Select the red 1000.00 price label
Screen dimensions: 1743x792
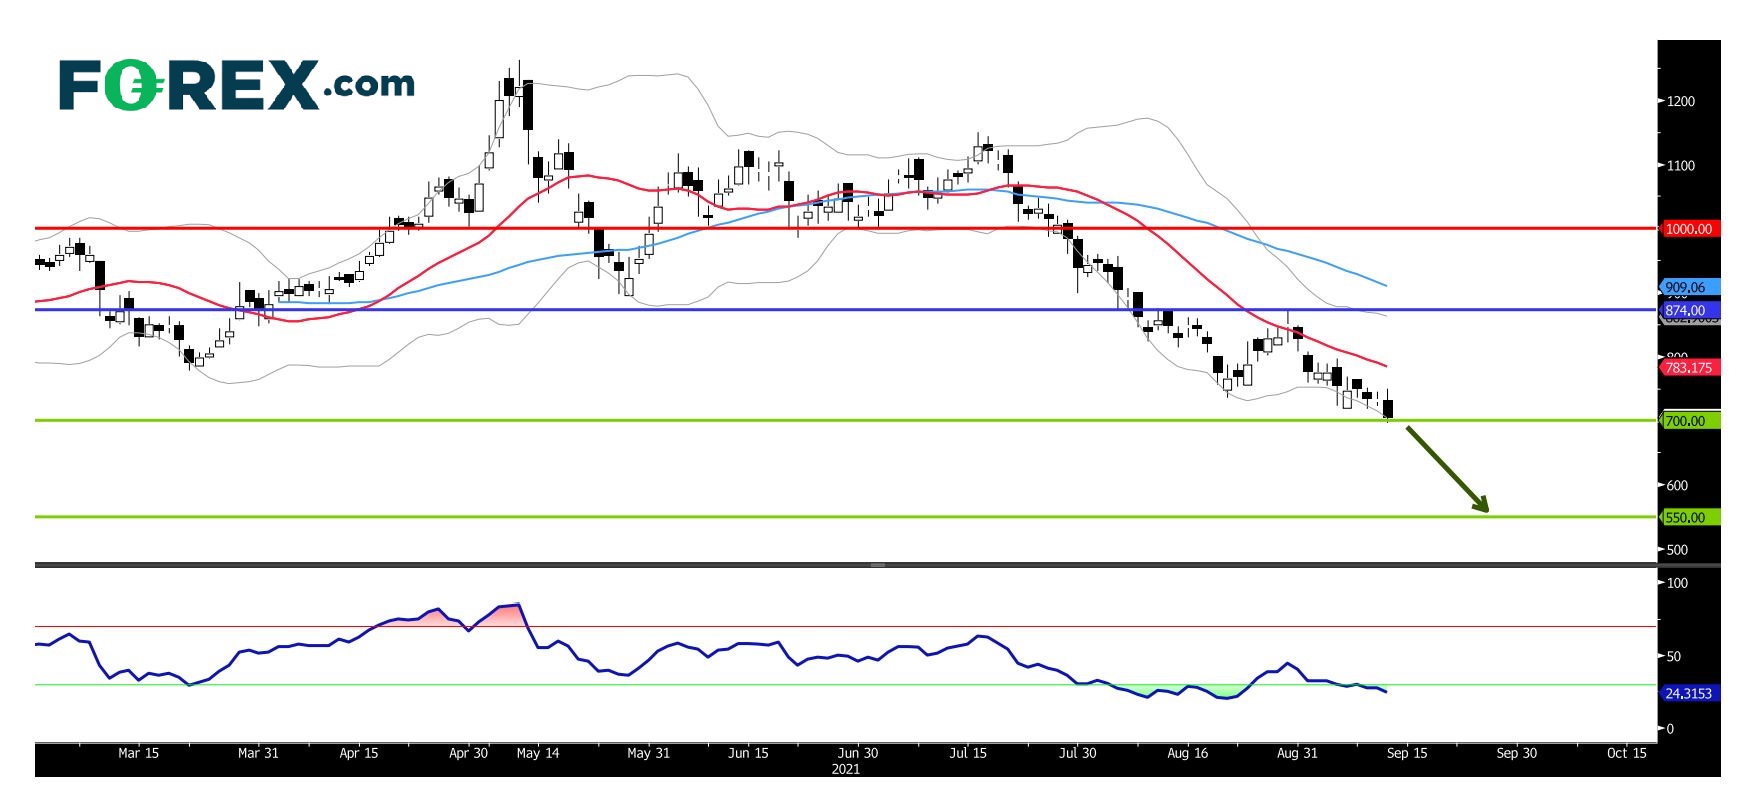(1689, 229)
